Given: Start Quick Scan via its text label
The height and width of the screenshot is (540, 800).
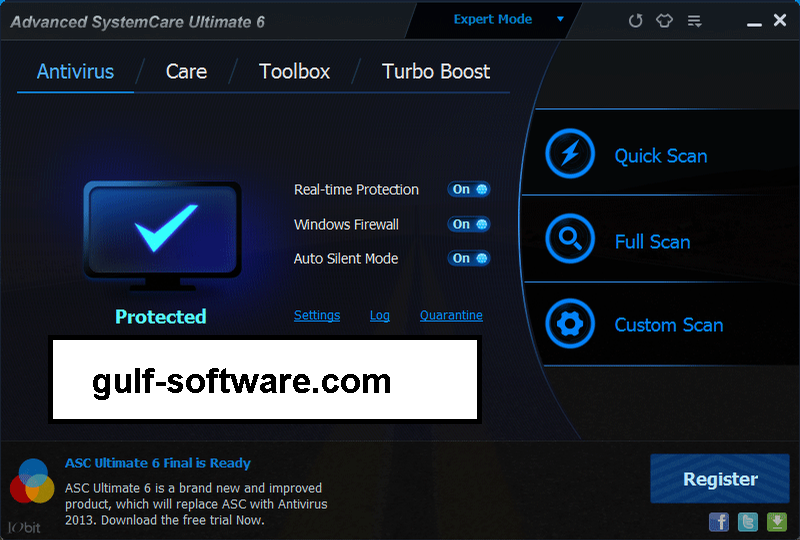Looking at the screenshot, I should click(661, 156).
